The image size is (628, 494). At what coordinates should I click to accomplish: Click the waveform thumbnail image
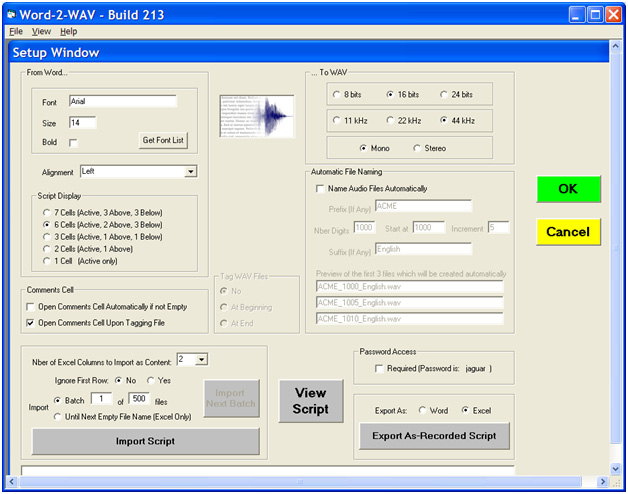257,117
